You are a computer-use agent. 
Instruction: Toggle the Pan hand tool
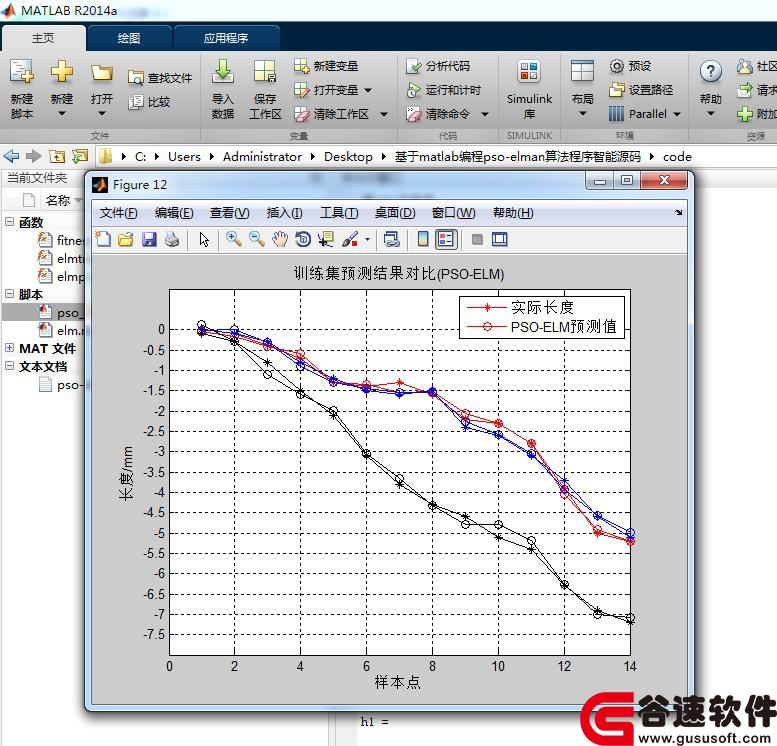point(280,239)
